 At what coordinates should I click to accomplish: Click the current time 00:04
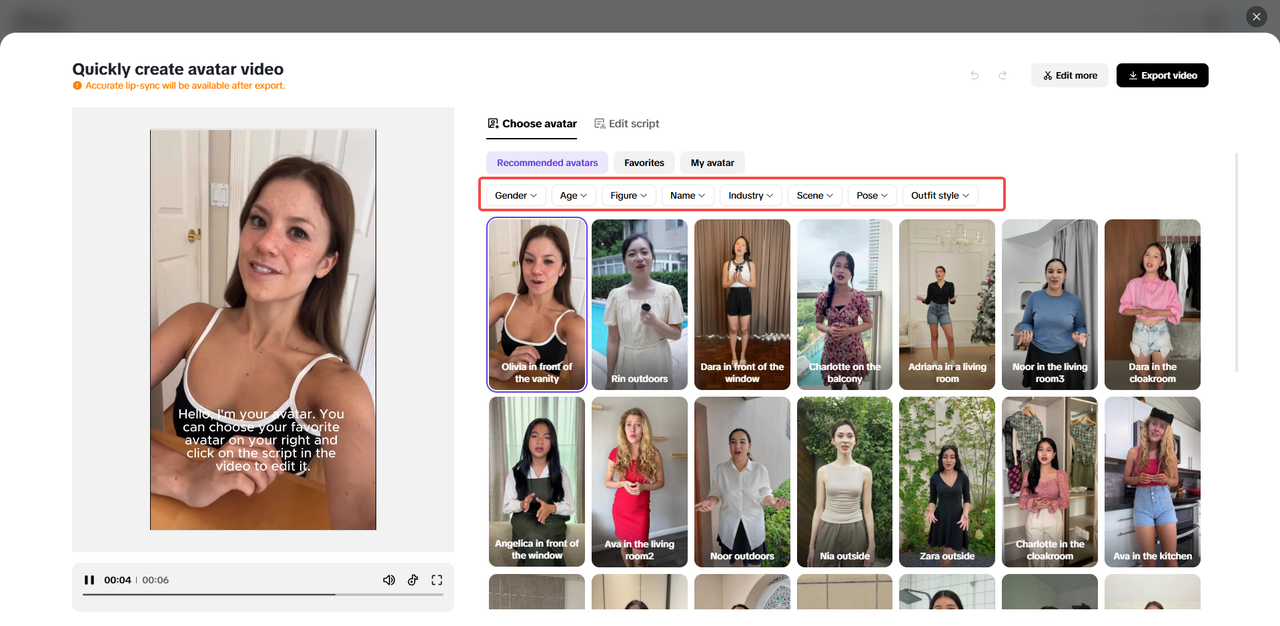[118, 580]
